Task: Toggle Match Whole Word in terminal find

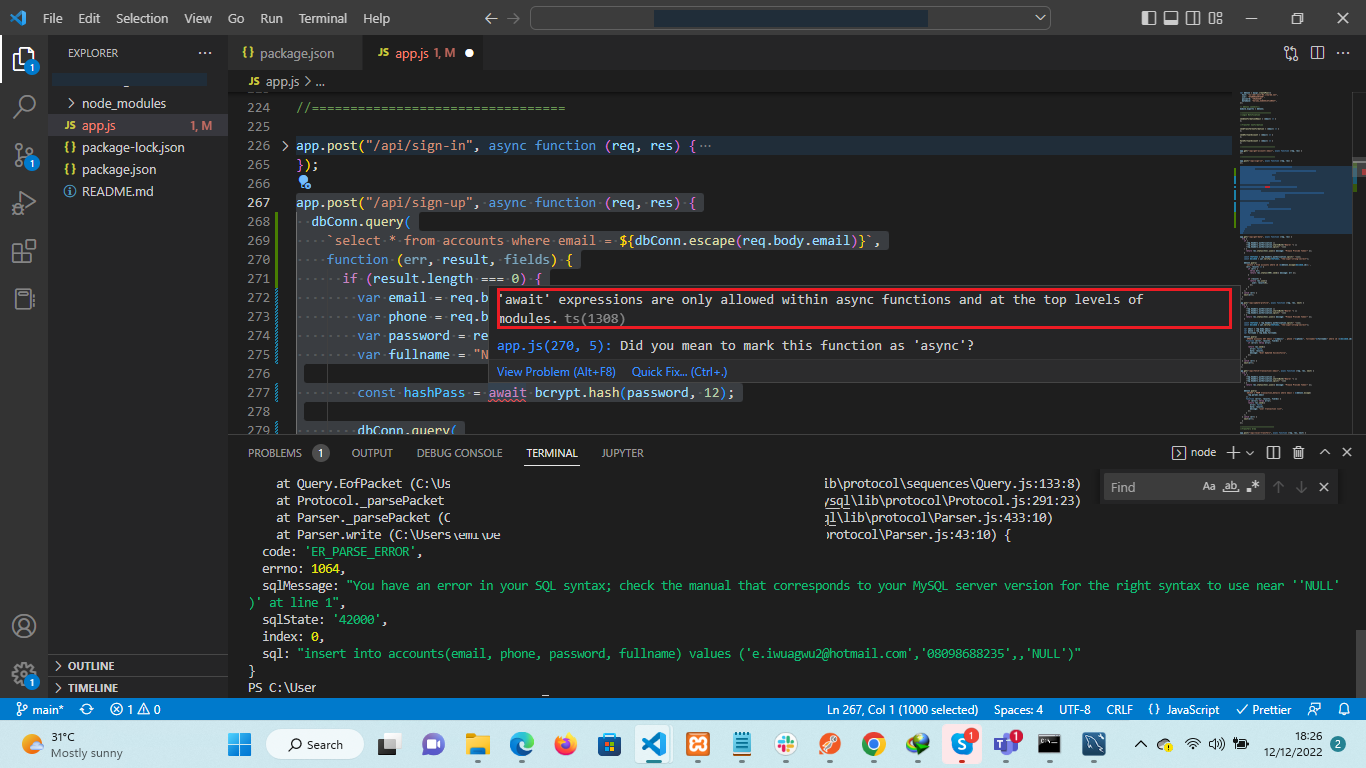Action: 1231,487
